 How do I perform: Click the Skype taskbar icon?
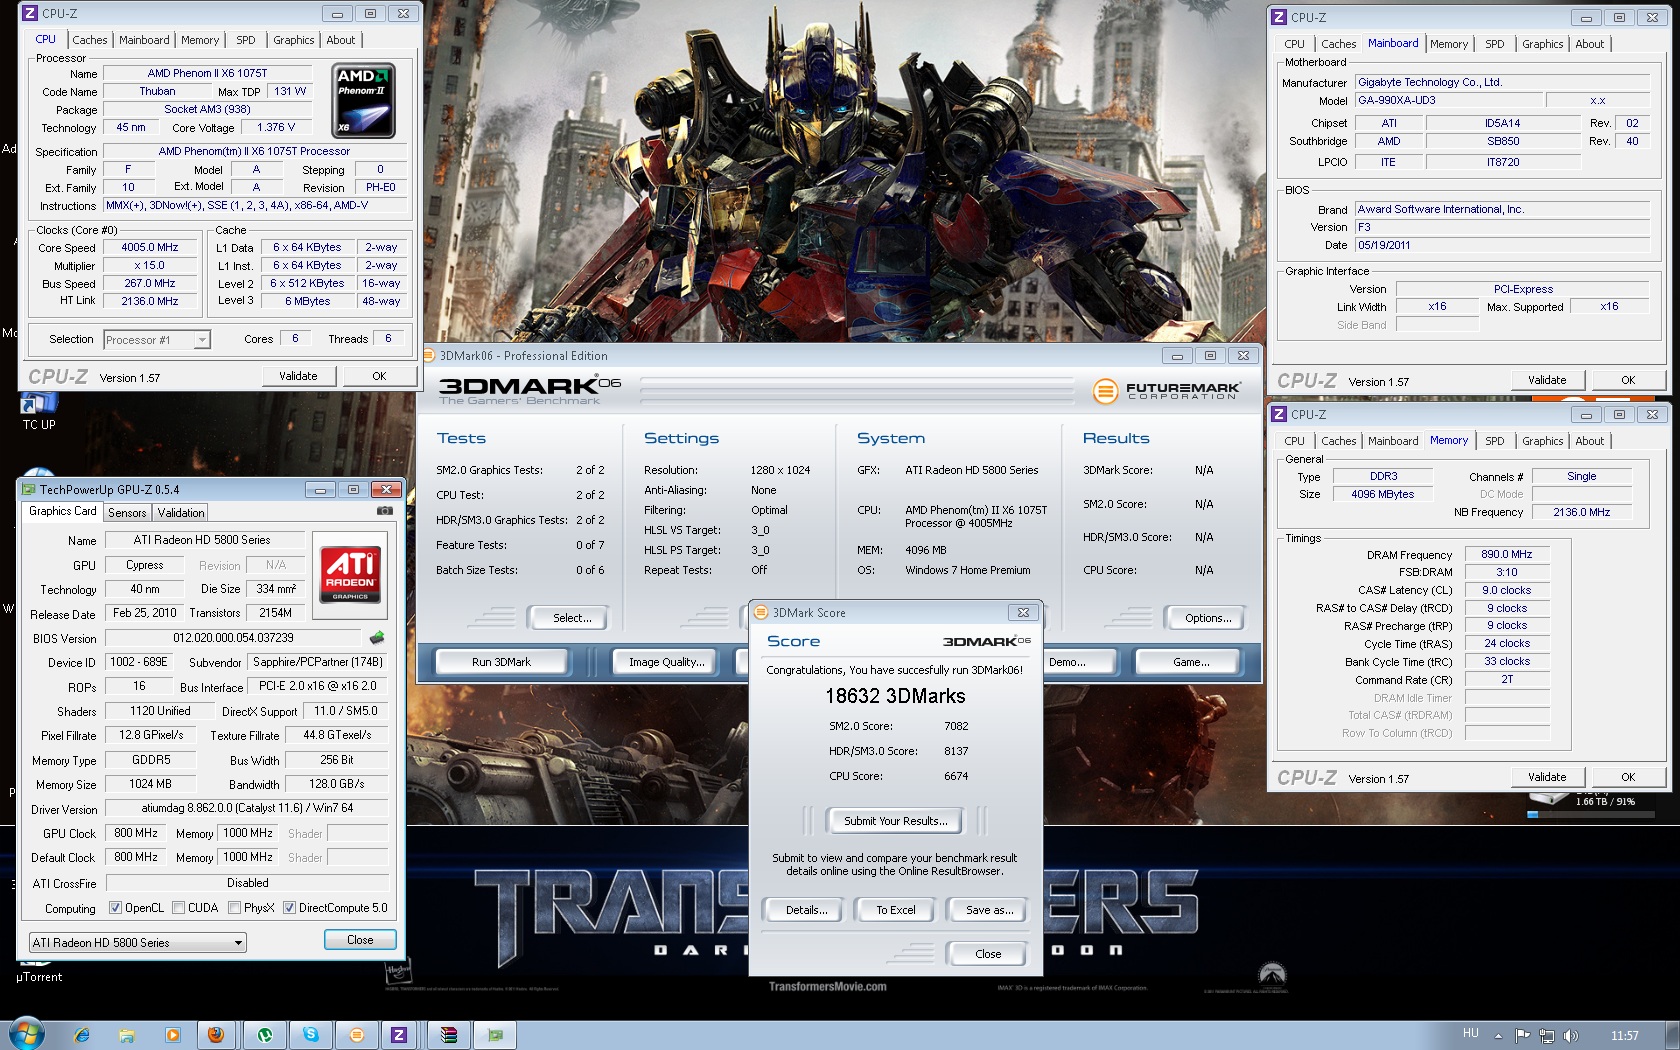coord(311,1035)
